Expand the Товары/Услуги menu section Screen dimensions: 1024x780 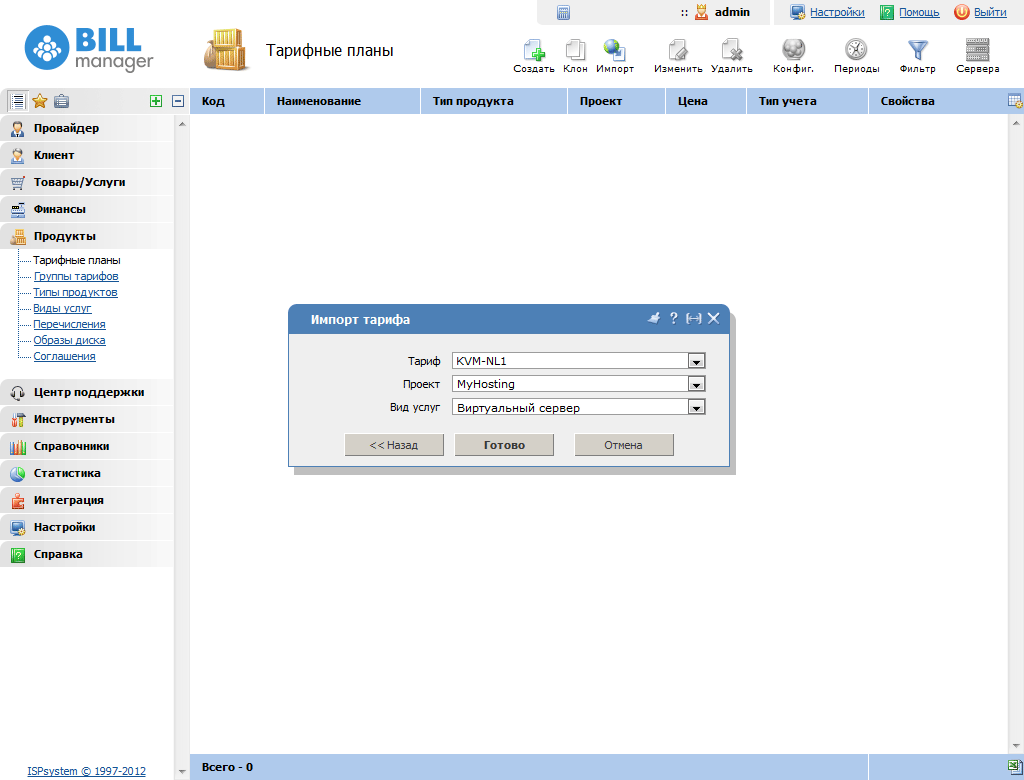click(87, 182)
